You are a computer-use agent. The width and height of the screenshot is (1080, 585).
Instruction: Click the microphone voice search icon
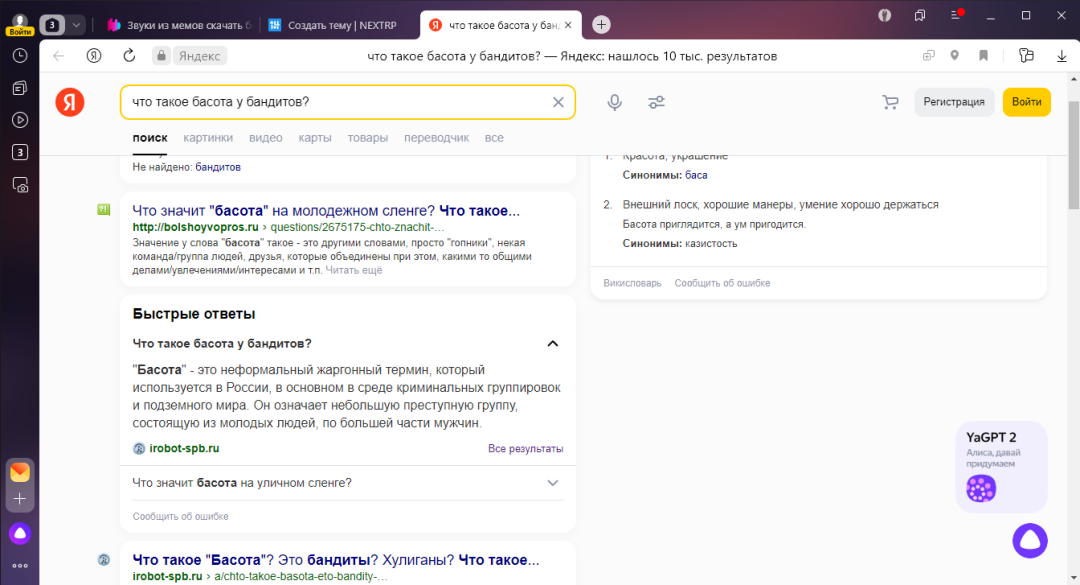[x=615, y=102]
